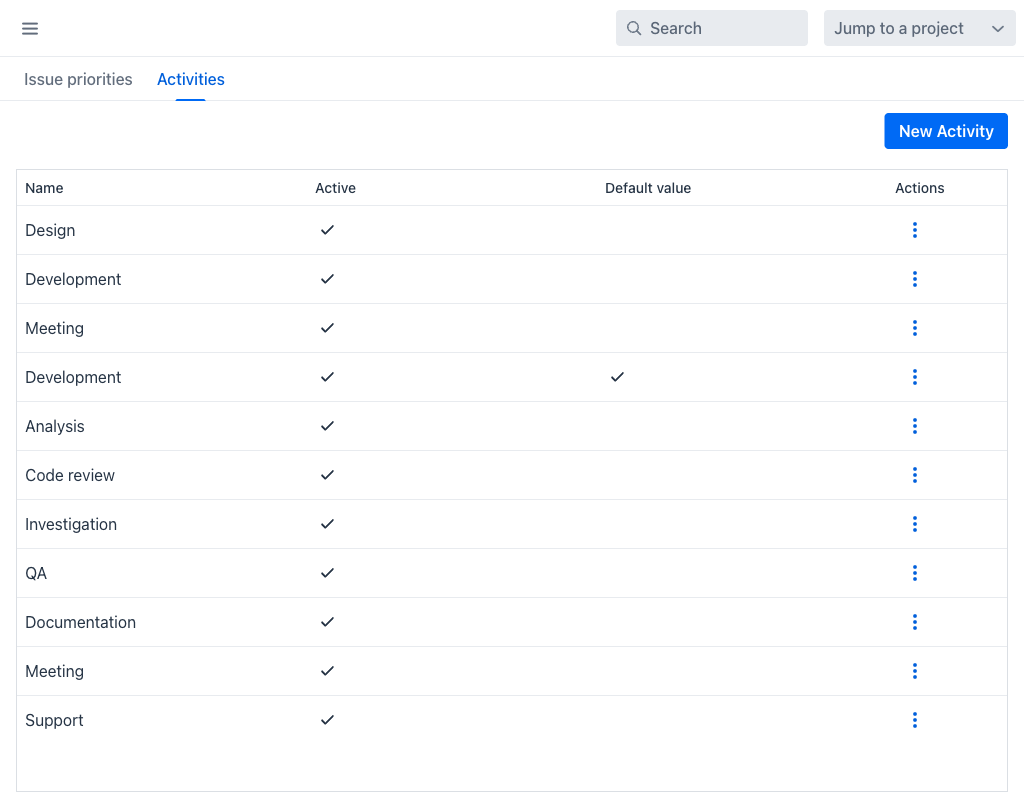Click the Active checkmark in Analysis row
The height and width of the screenshot is (800, 1024).
327,426
